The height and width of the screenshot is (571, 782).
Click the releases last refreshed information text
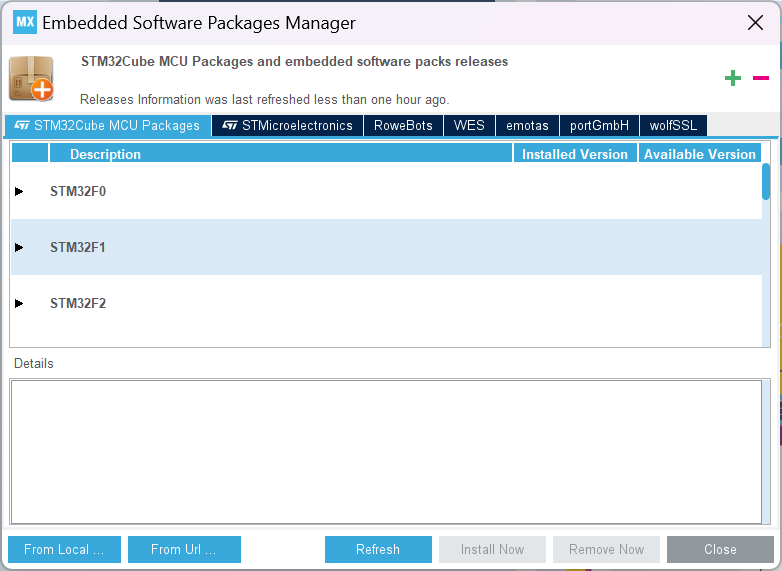(264, 100)
